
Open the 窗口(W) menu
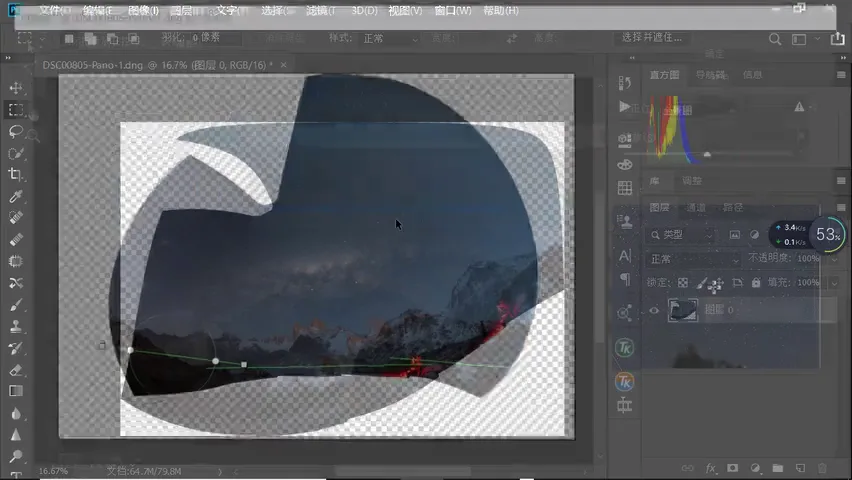[x=453, y=10]
